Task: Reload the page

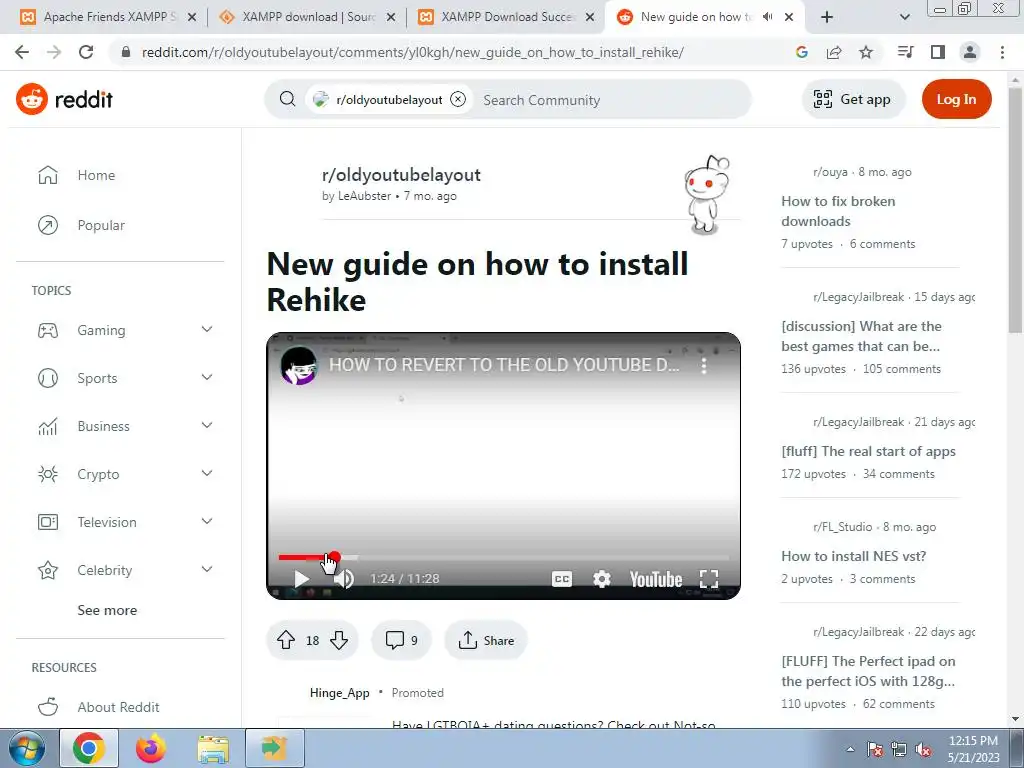Action: 86,52
